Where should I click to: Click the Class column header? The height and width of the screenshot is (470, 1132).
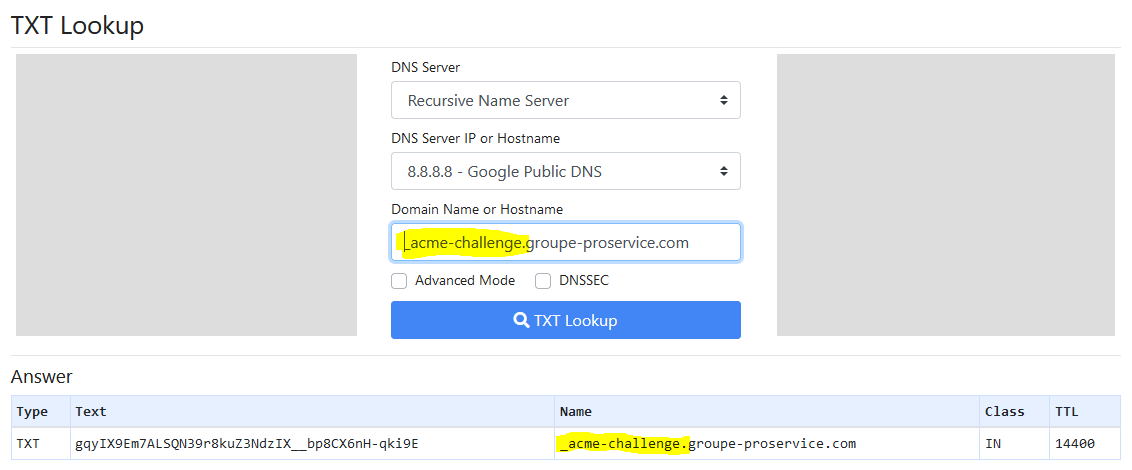[x=1004, y=411]
